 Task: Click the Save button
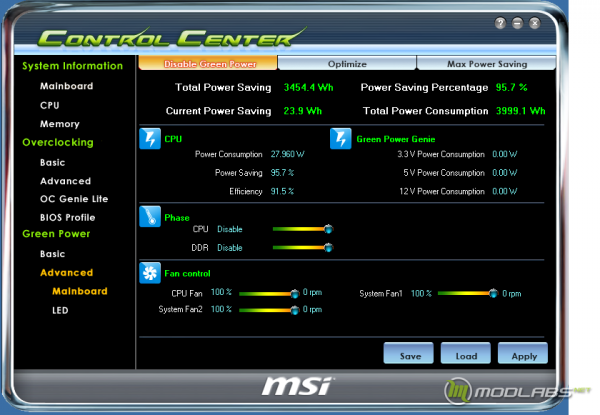(409, 353)
